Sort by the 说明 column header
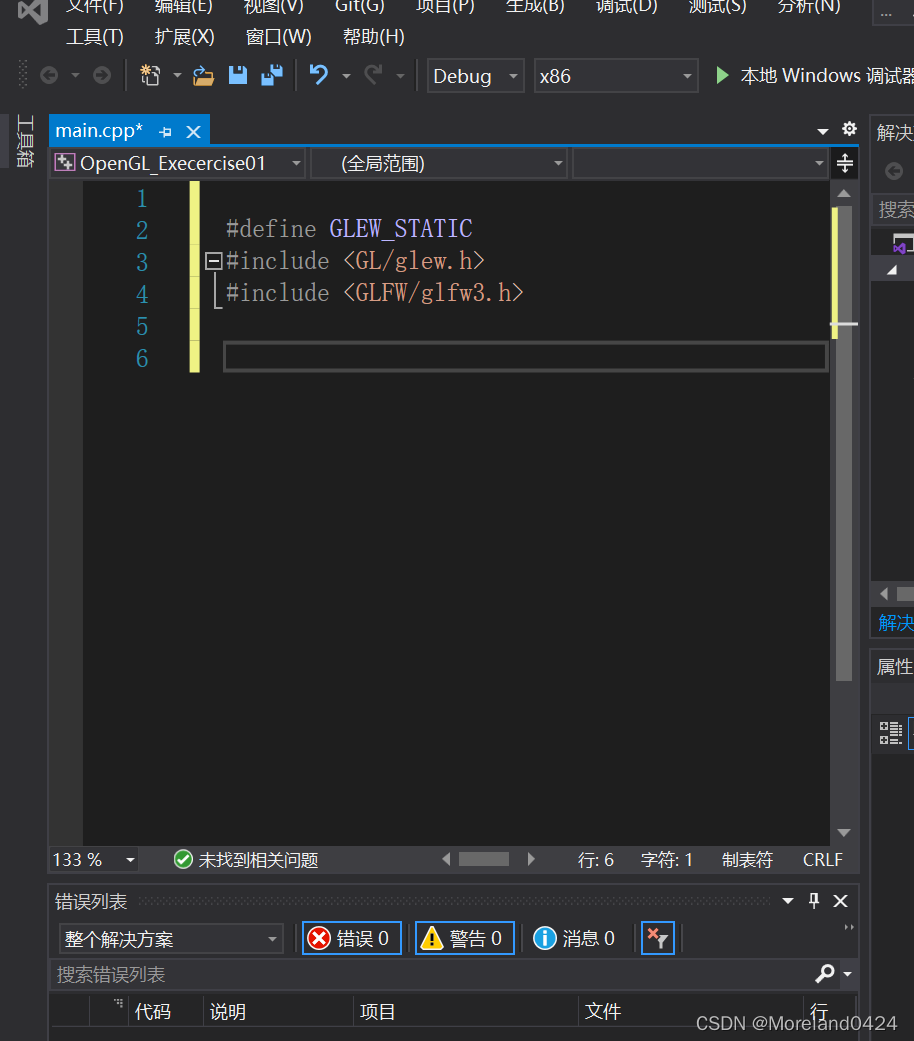 point(228,1012)
